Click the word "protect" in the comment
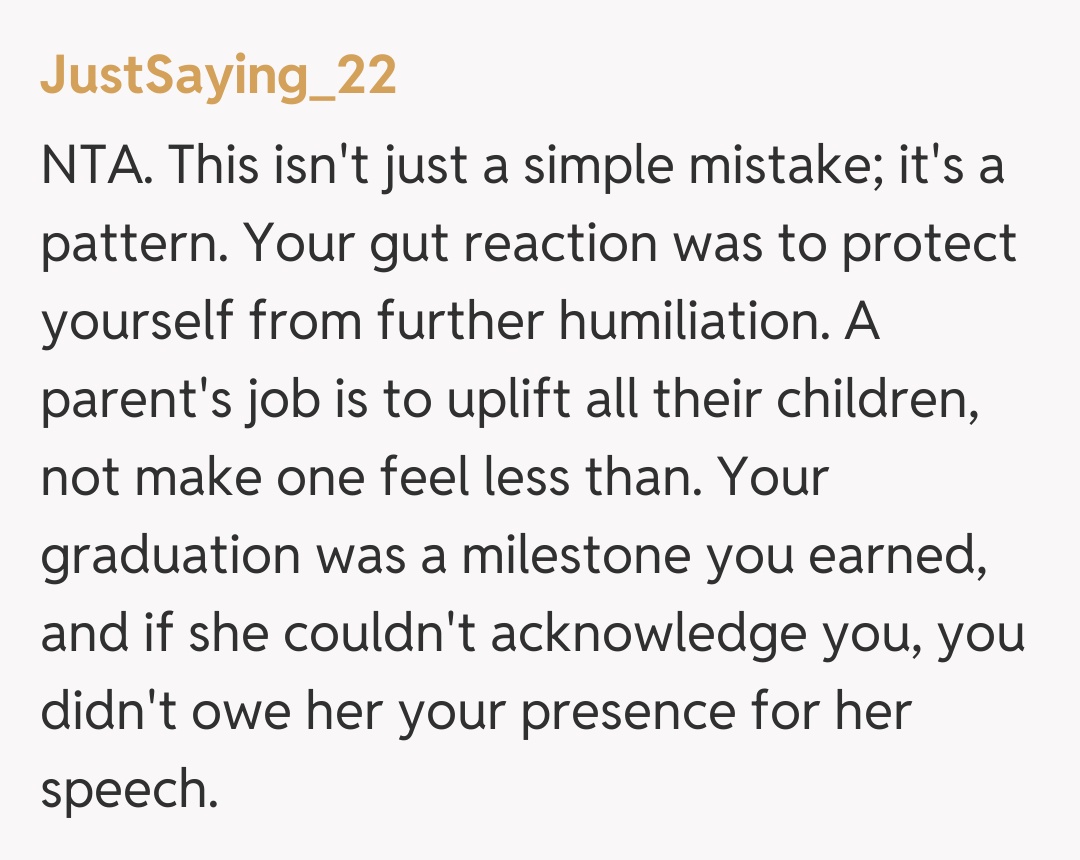 pyautogui.click(x=929, y=246)
